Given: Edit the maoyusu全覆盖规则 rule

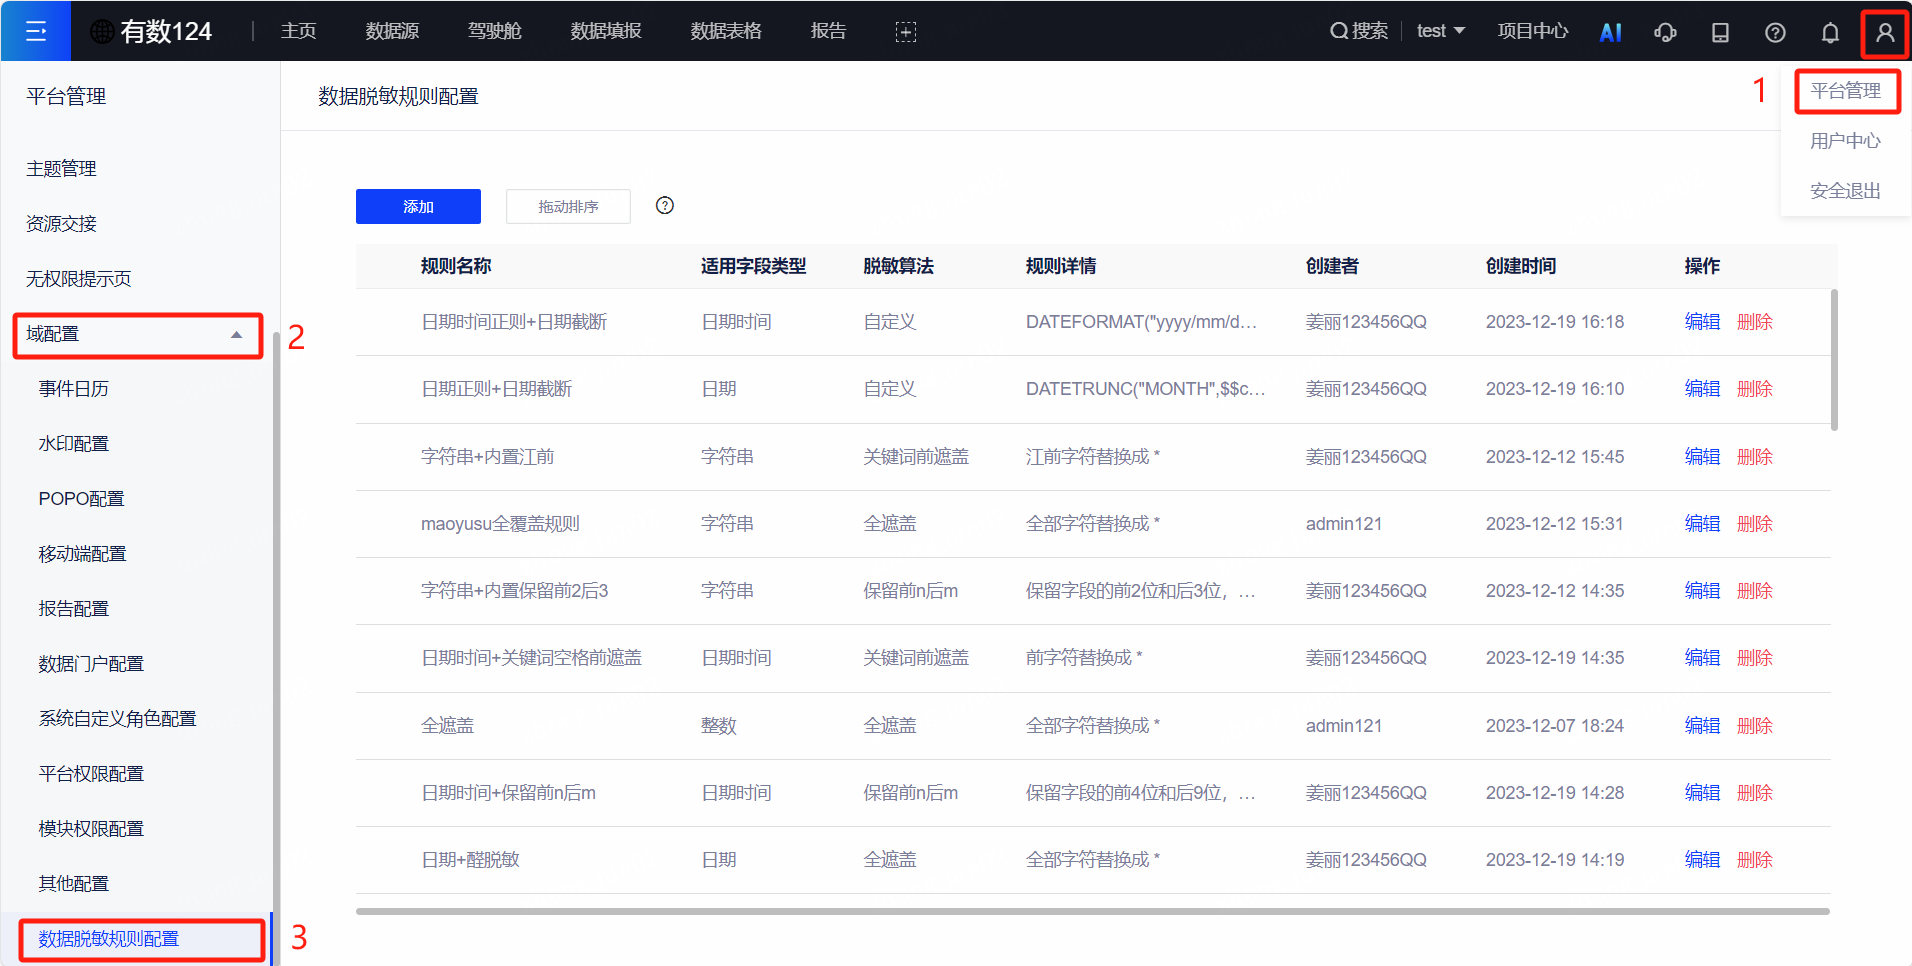Looking at the screenshot, I should [x=1701, y=523].
